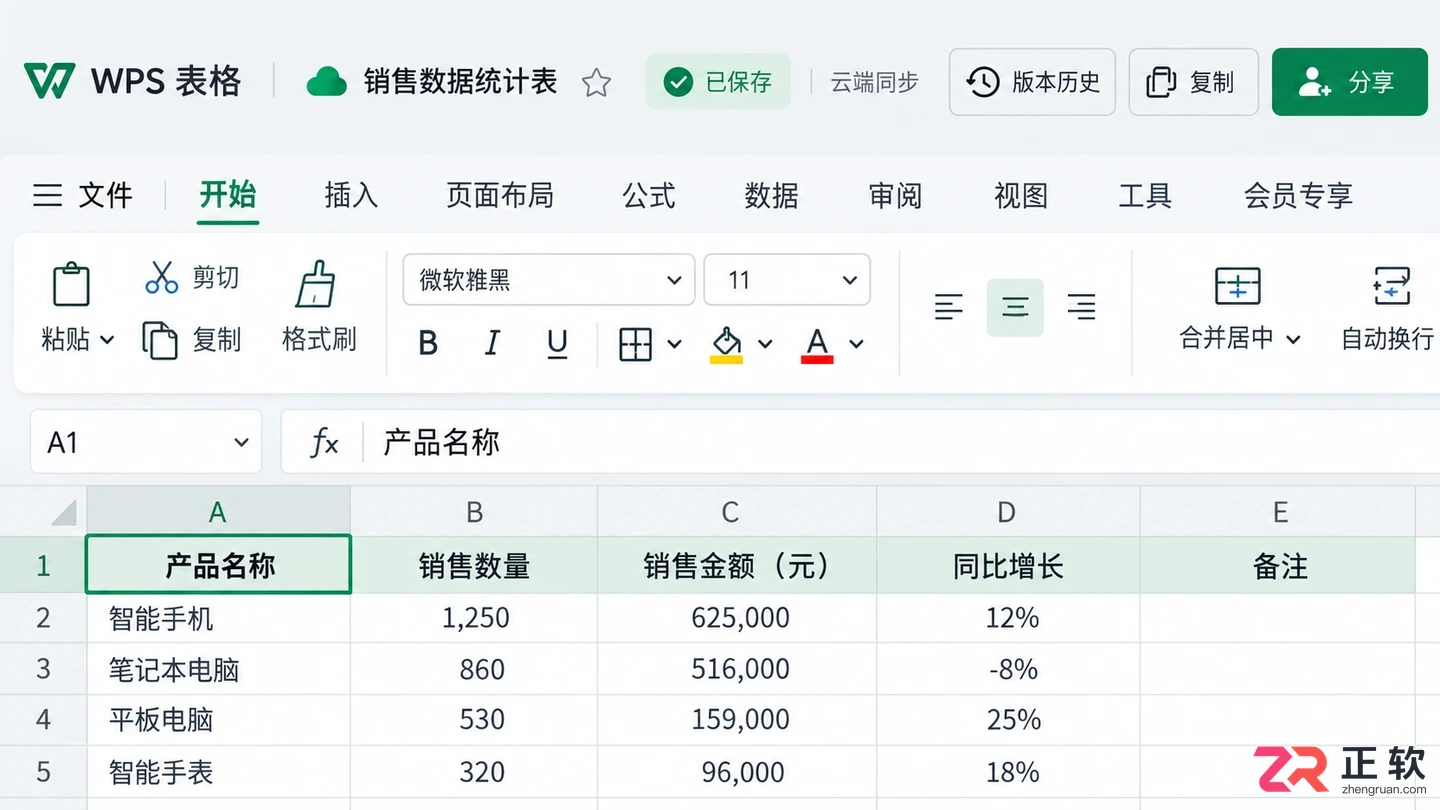This screenshot has height=810, width=1440.
Task: Select column A header
Action: [x=218, y=512]
